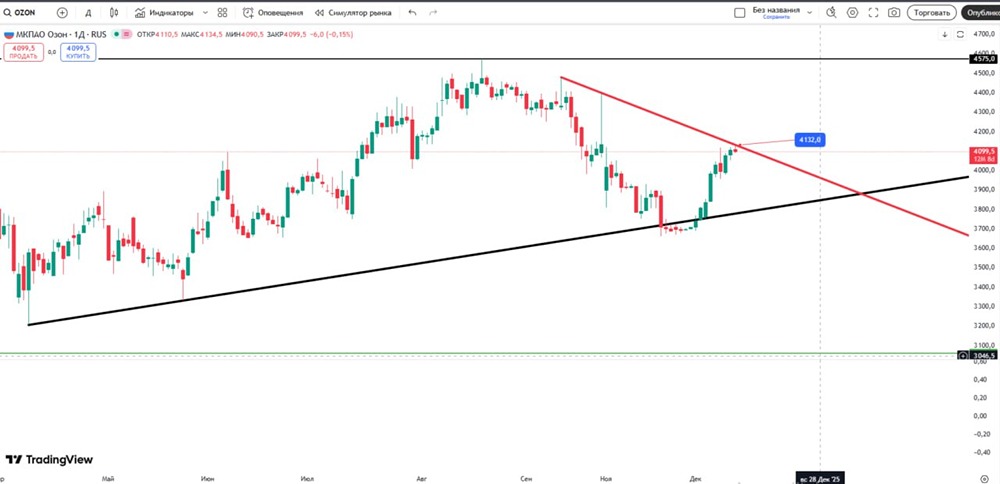
Task: Click the Июл month label on time axis
Action: pos(307,478)
